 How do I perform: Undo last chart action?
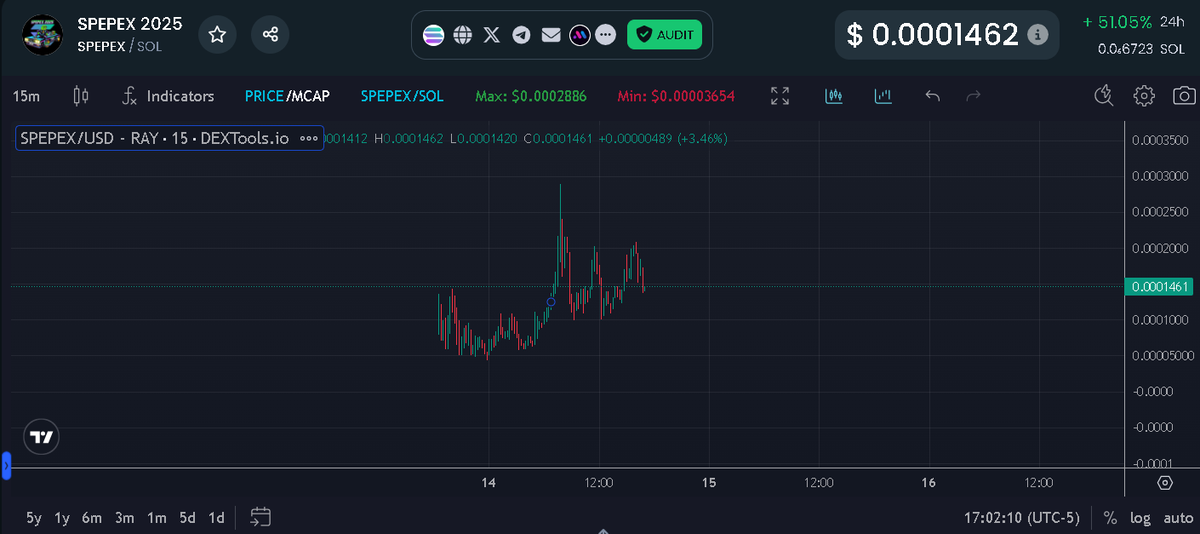pyautogui.click(x=933, y=96)
